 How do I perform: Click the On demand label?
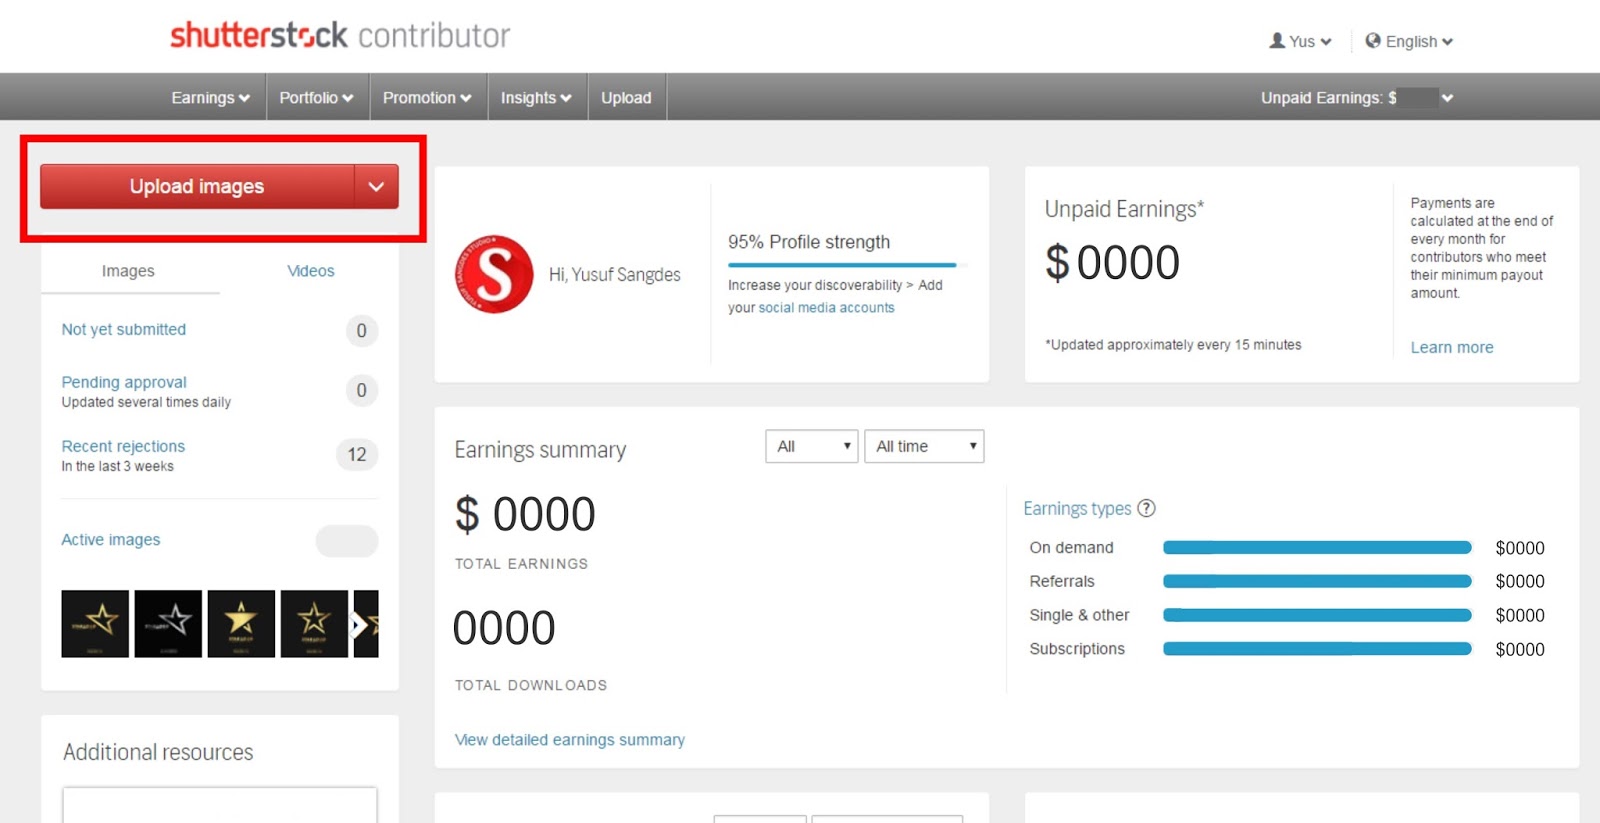pos(1071,548)
